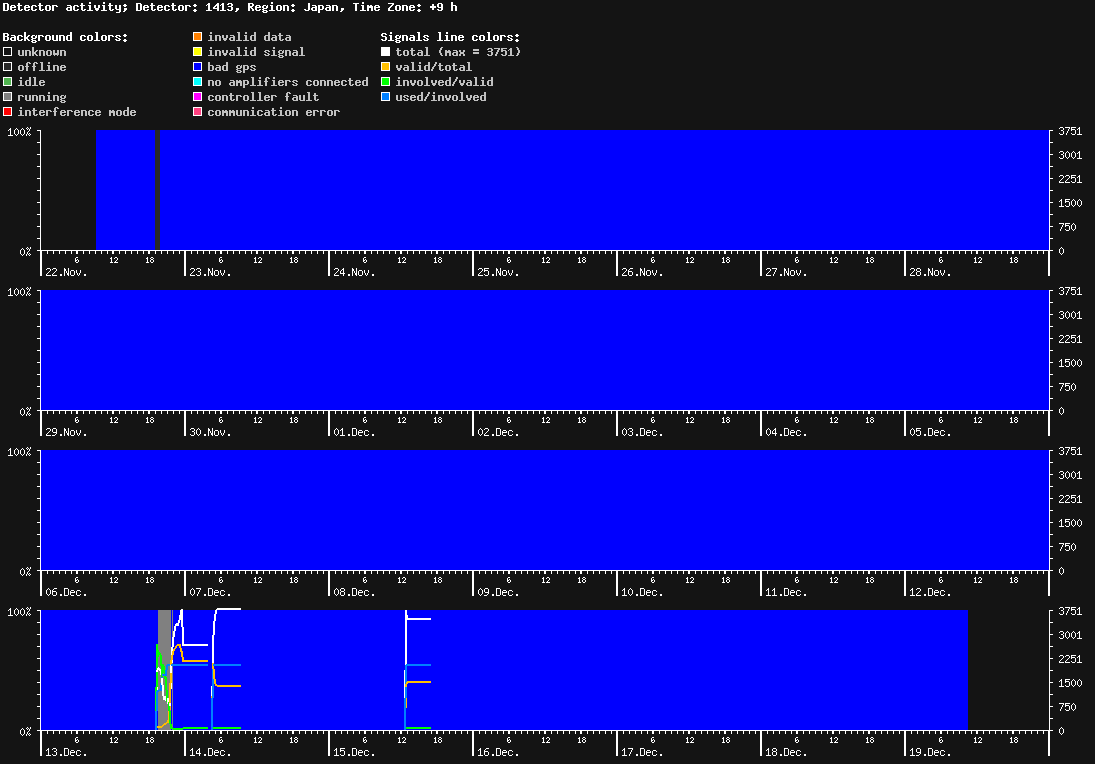Click the green involved/valid line swatch
Image resolution: width=1095 pixels, height=764 pixels.
point(386,82)
